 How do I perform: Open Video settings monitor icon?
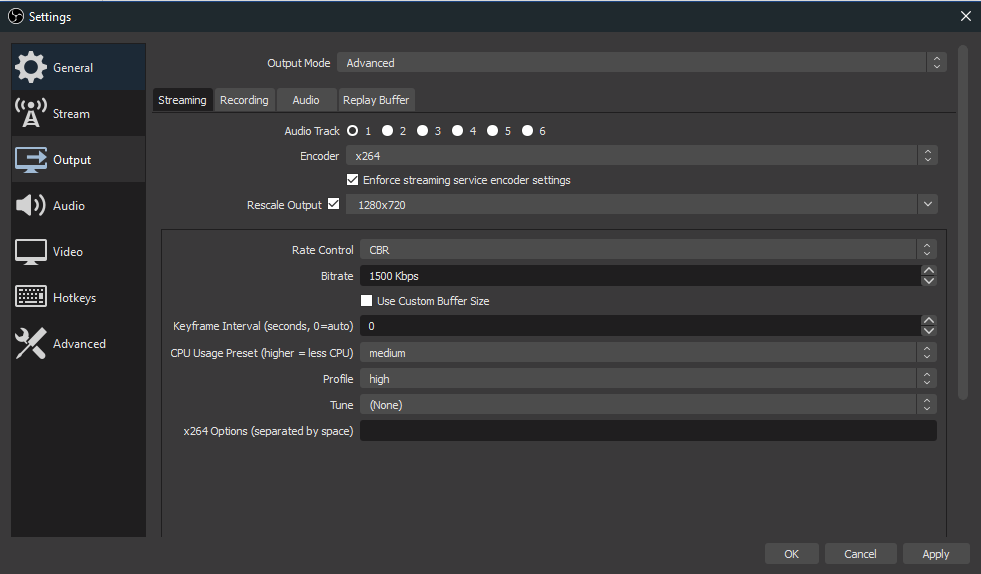31,252
